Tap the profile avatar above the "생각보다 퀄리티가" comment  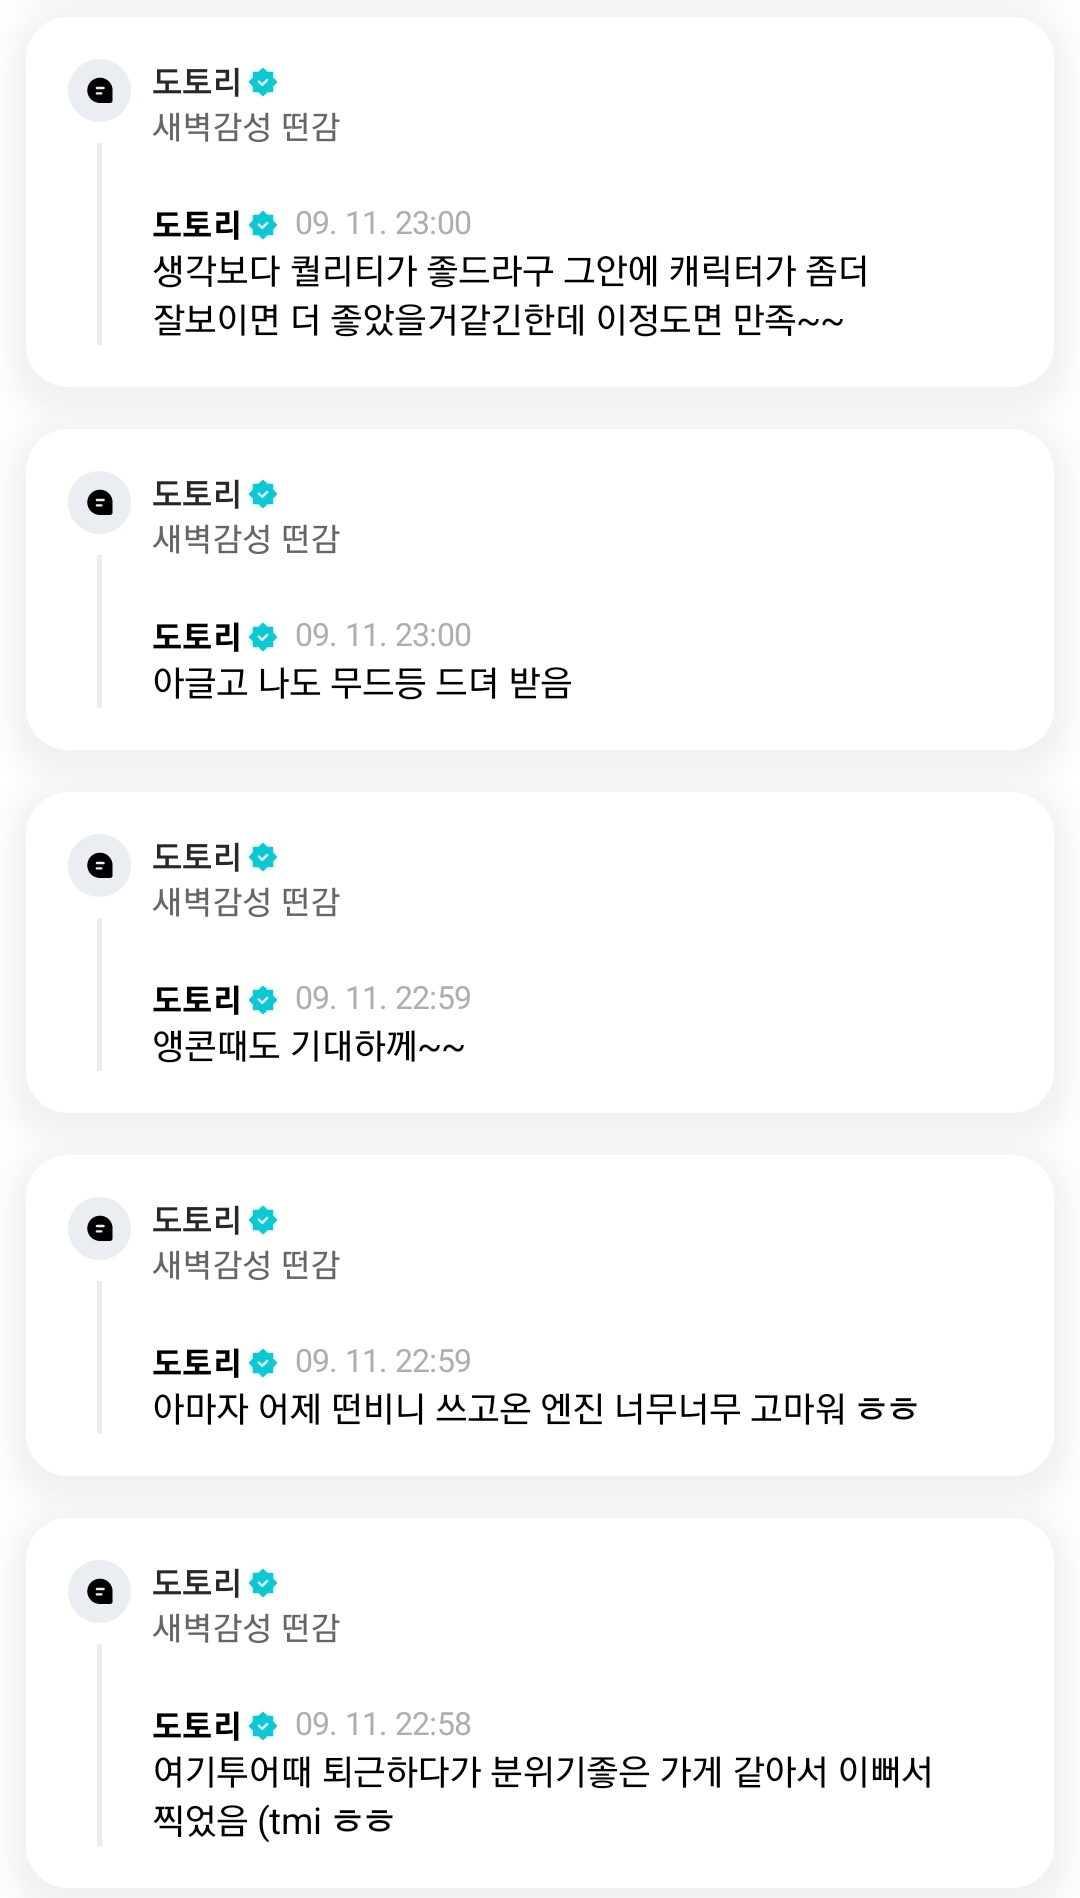click(99, 91)
